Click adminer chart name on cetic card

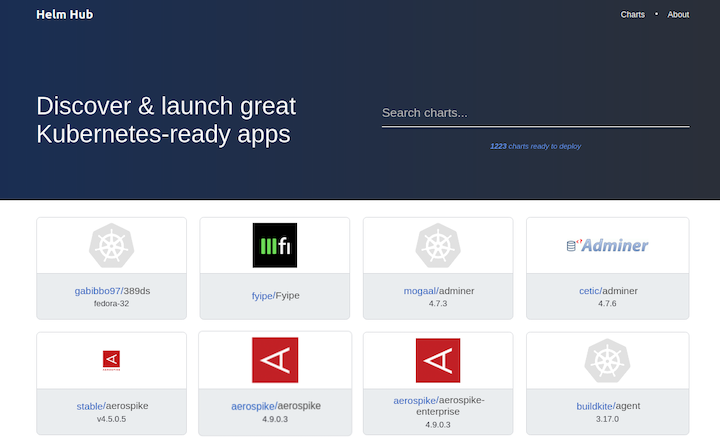[620, 291]
